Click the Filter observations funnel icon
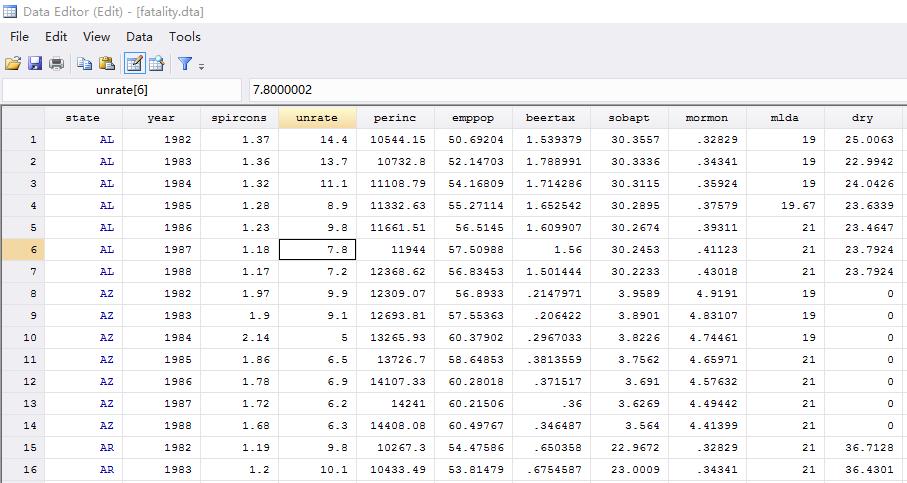 coord(185,64)
